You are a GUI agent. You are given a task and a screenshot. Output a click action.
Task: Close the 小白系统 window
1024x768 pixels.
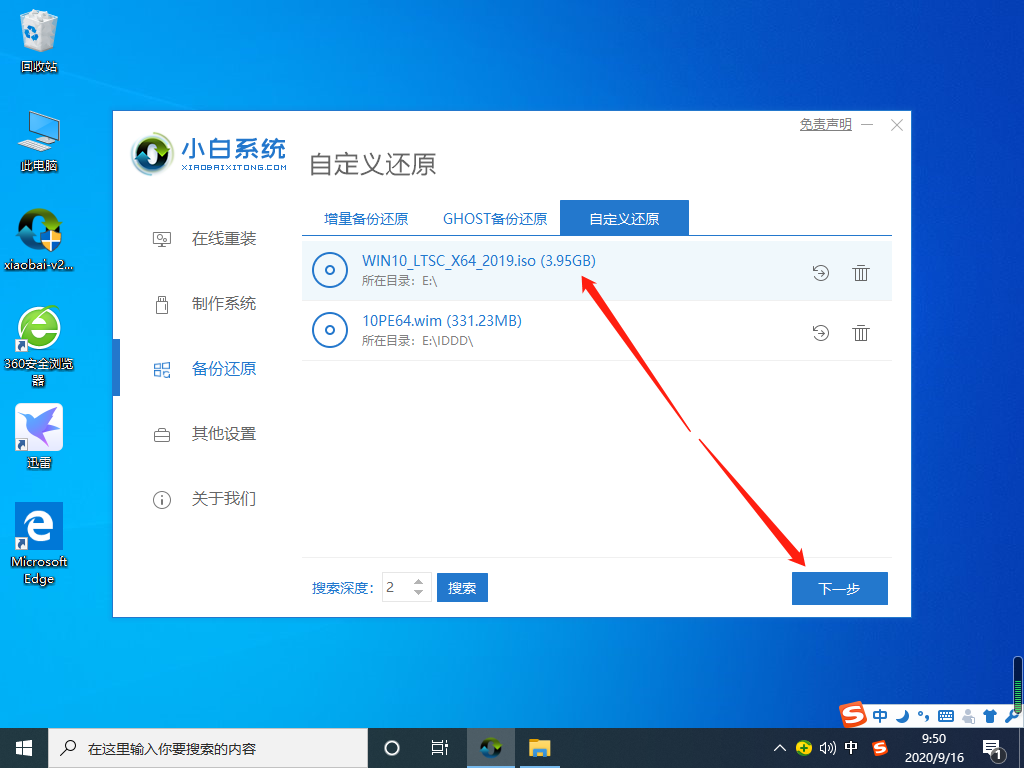[x=897, y=125]
